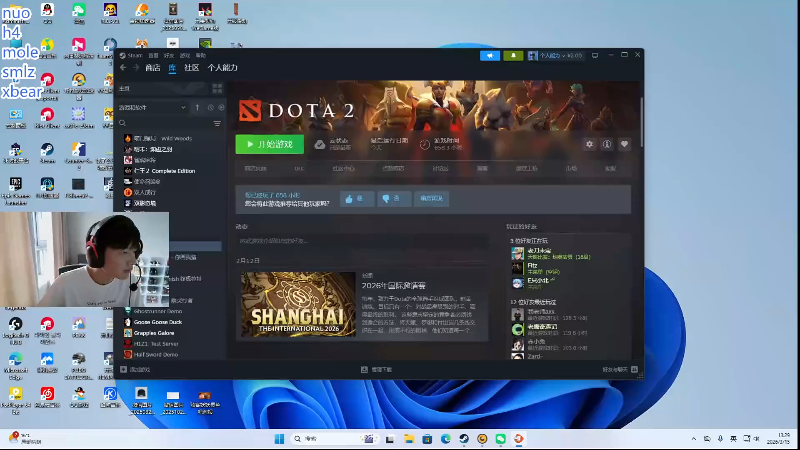Click the blue megaphone announcements button
This screenshot has height=450, width=800.
tap(490, 55)
